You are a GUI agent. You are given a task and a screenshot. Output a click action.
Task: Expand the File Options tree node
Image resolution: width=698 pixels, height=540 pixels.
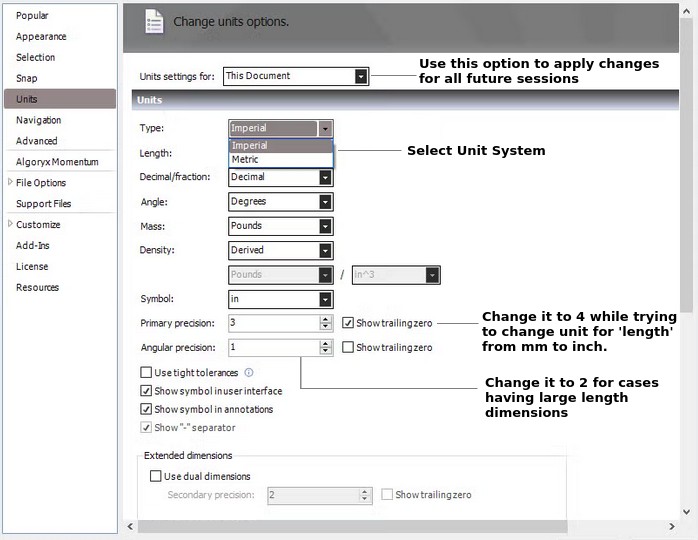click(11, 183)
